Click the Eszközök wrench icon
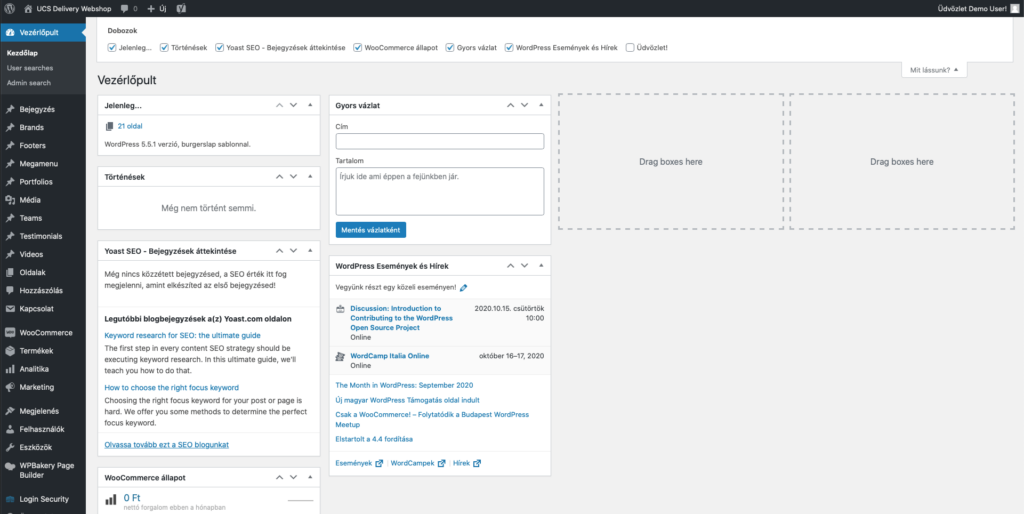 10,447
